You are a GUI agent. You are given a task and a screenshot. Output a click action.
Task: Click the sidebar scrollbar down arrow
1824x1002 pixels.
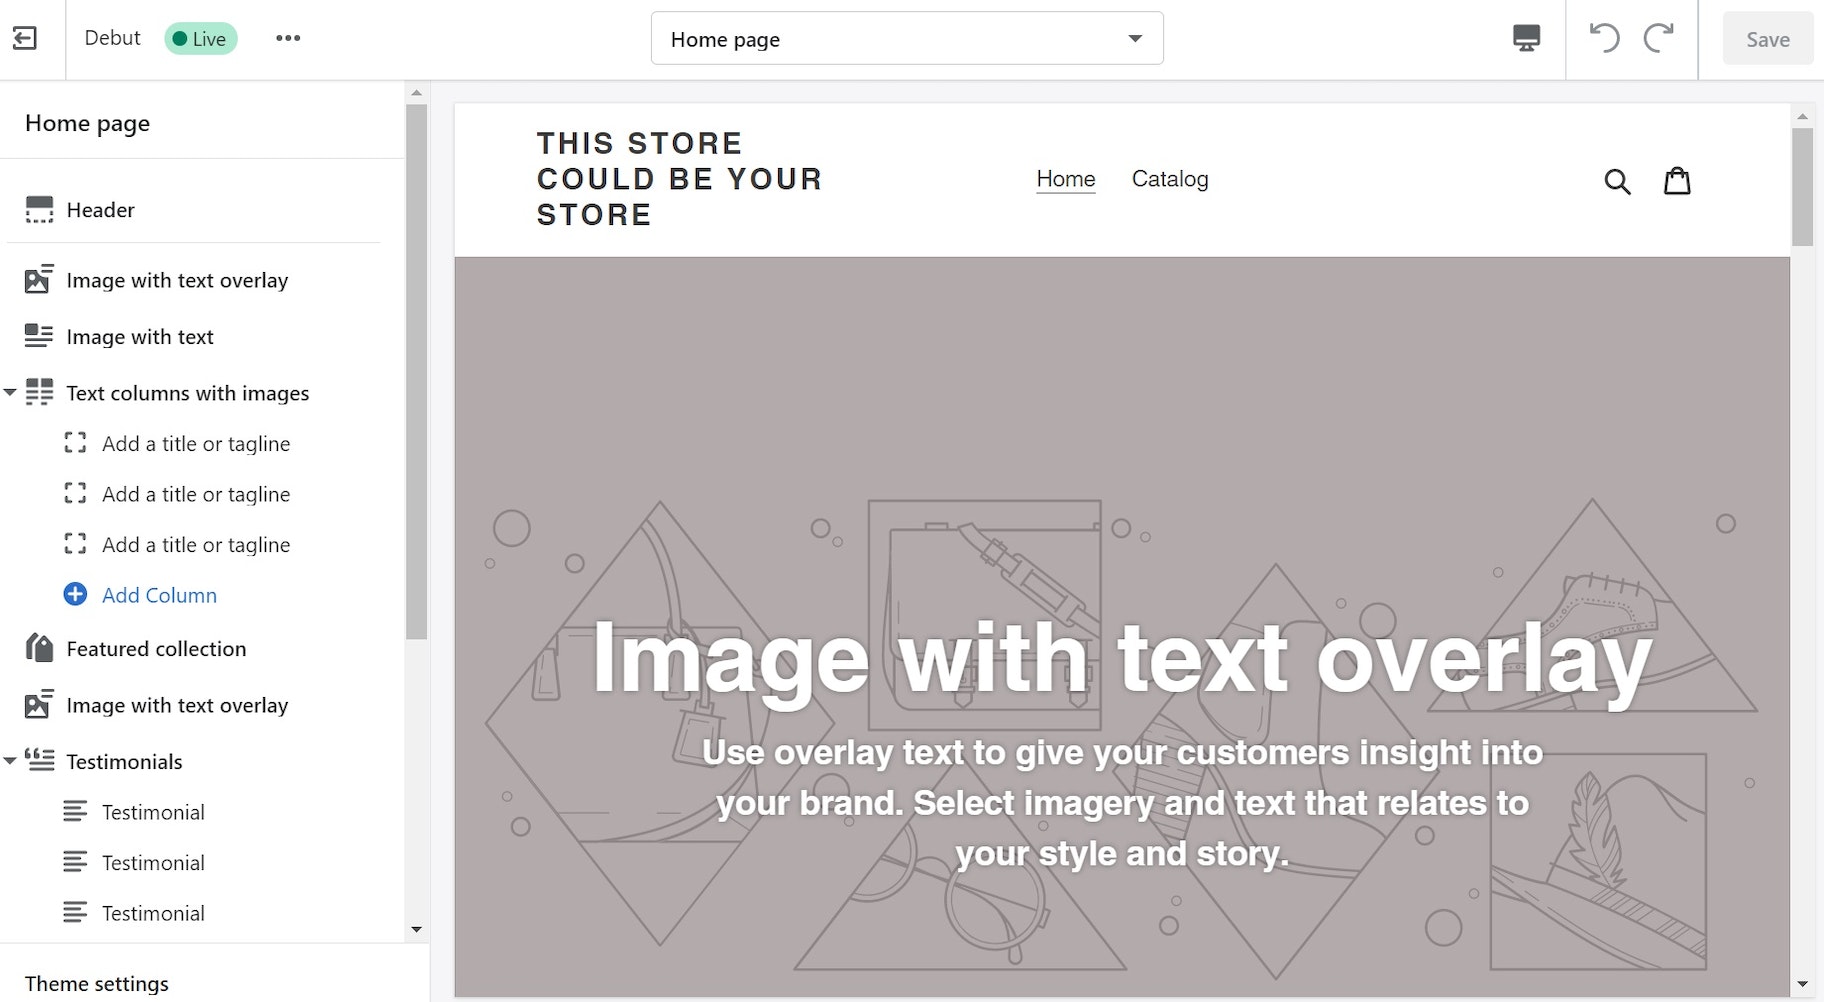pyautogui.click(x=417, y=930)
